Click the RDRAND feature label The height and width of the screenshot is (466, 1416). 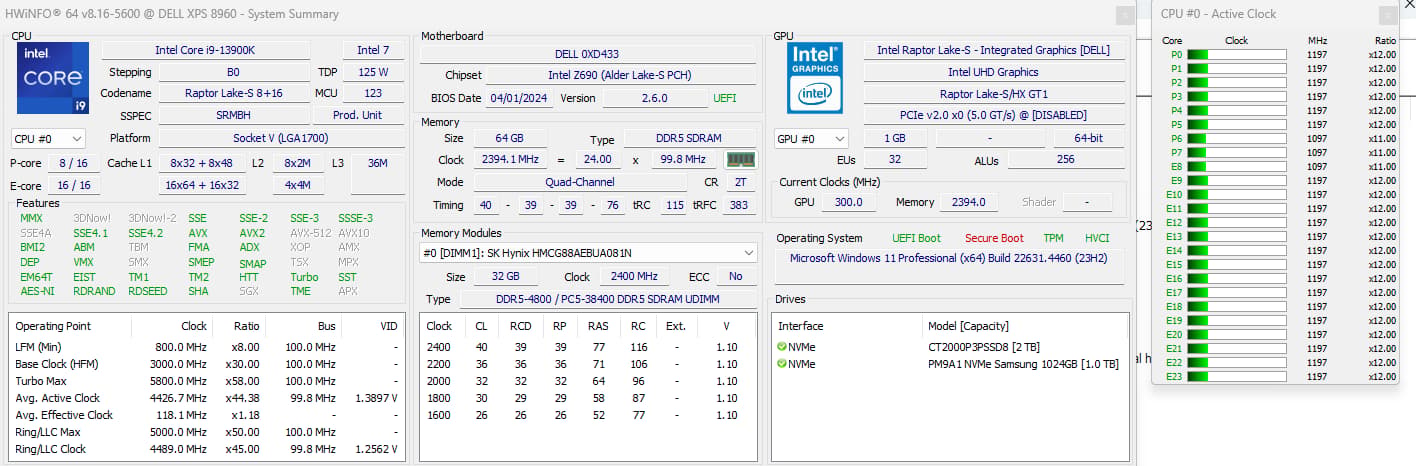point(94,291)
